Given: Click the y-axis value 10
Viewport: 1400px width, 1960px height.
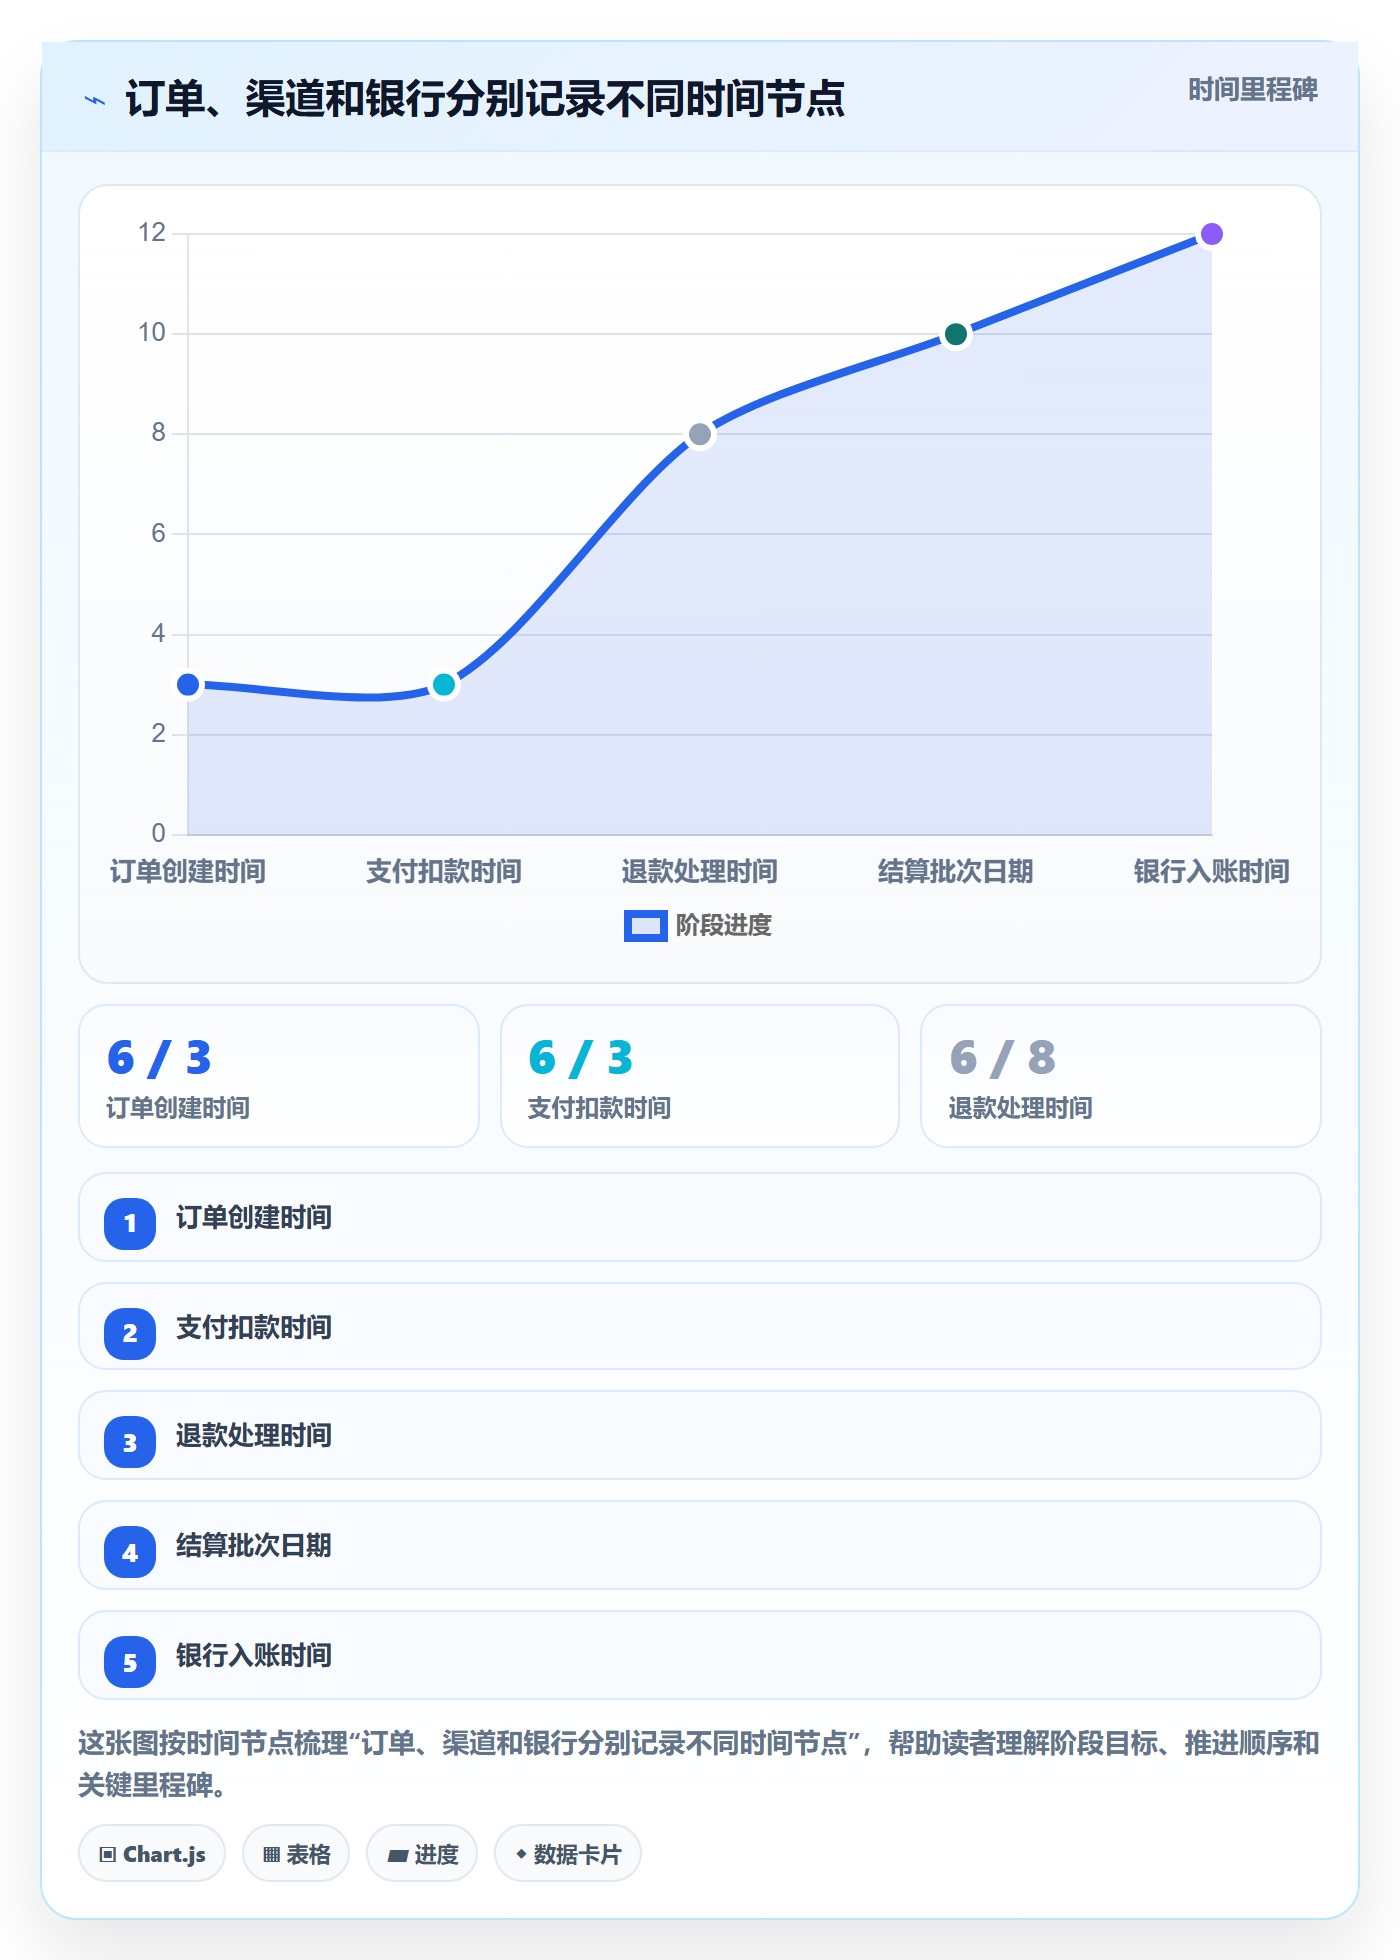Looking at the screenshot, I should [152, 333].
